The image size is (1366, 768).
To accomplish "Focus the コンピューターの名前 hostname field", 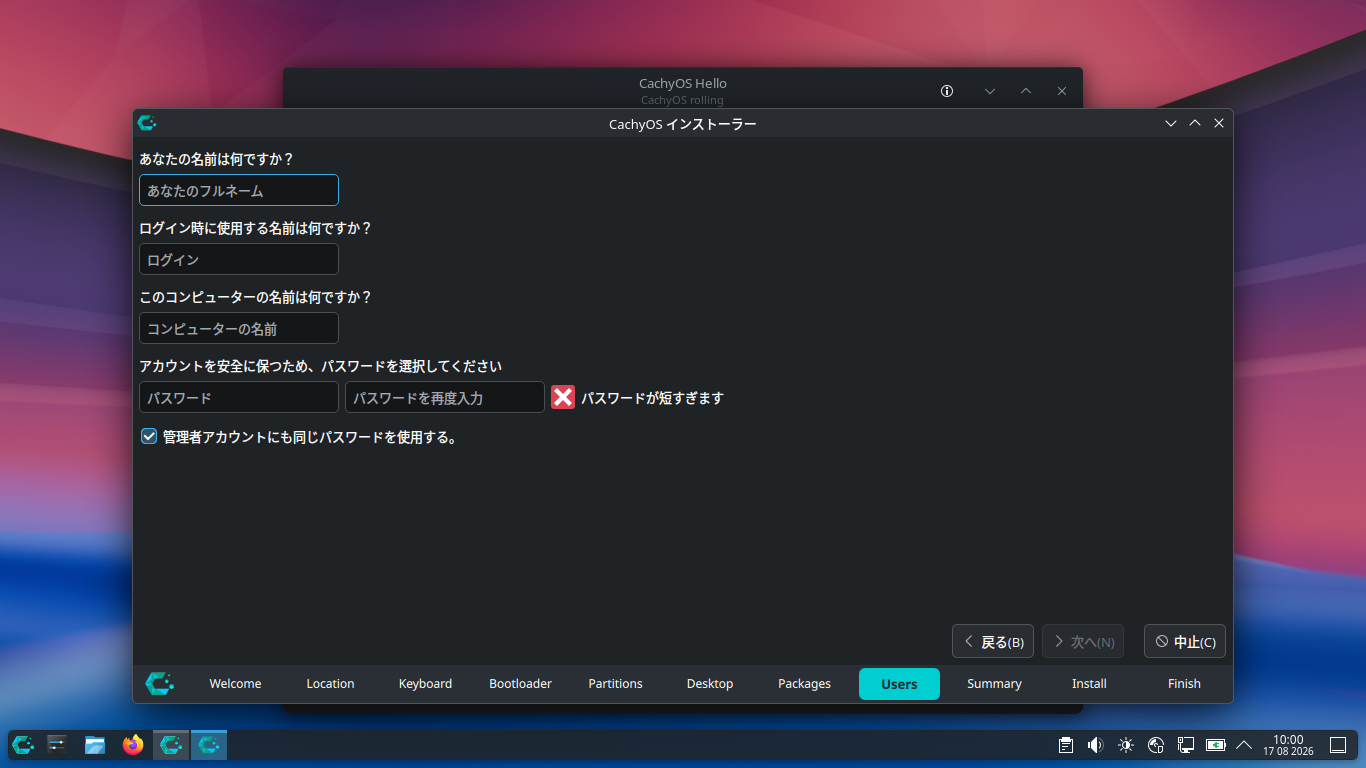I will [239, 328].
